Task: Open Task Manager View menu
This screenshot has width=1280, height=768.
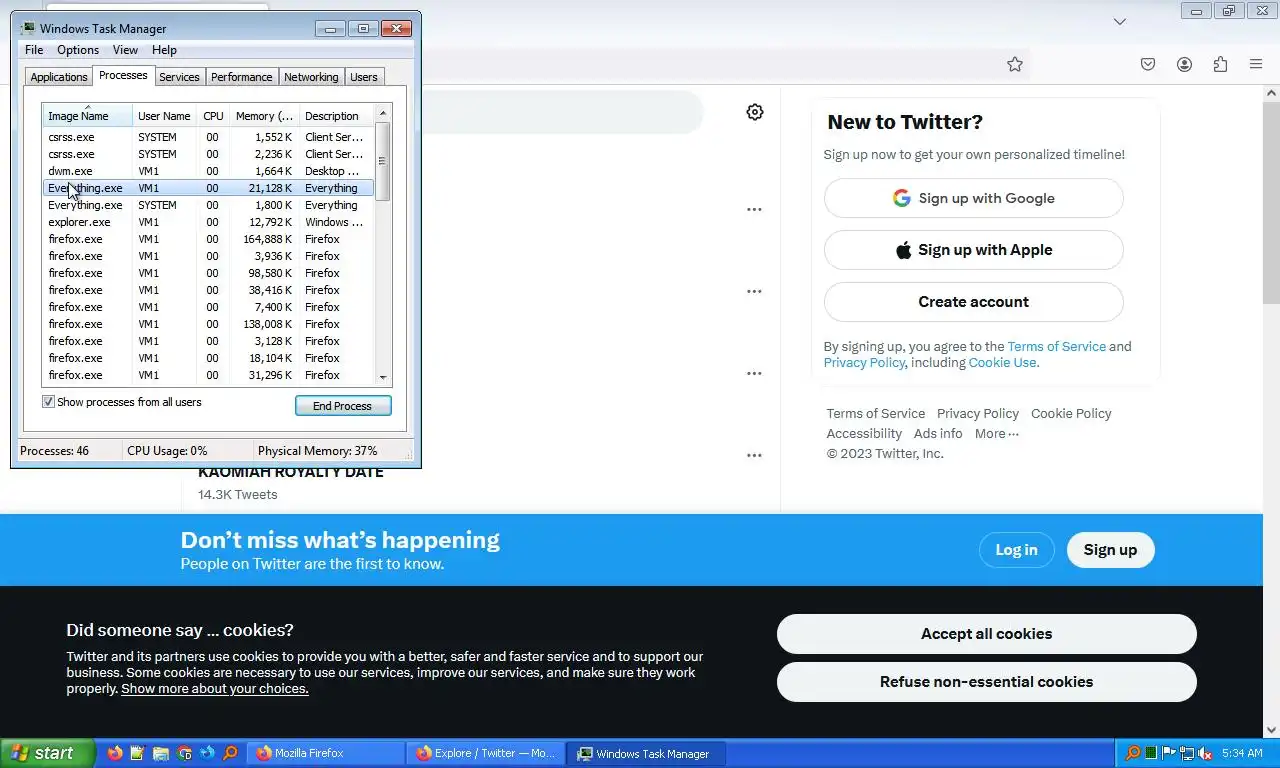Action: click(125, 50)
